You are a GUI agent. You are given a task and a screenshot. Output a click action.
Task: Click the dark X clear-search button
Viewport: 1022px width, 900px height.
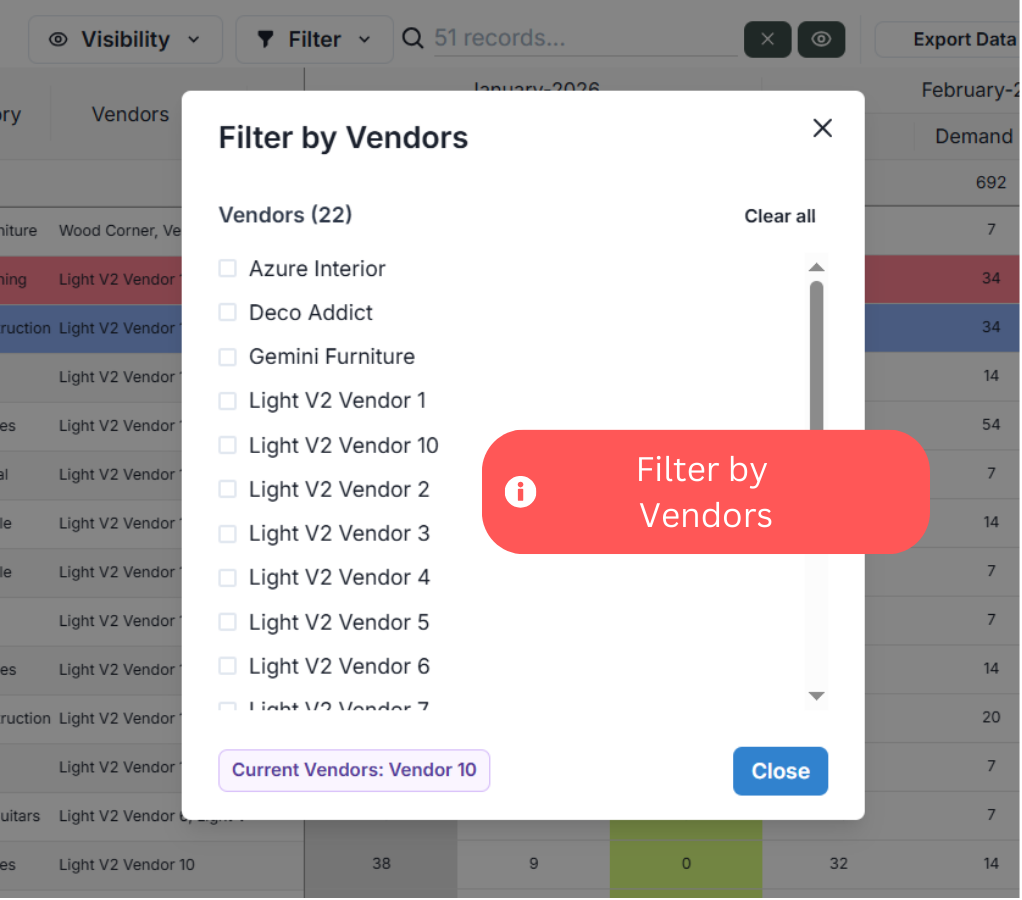pyautogui.click(x=768, y=39)
